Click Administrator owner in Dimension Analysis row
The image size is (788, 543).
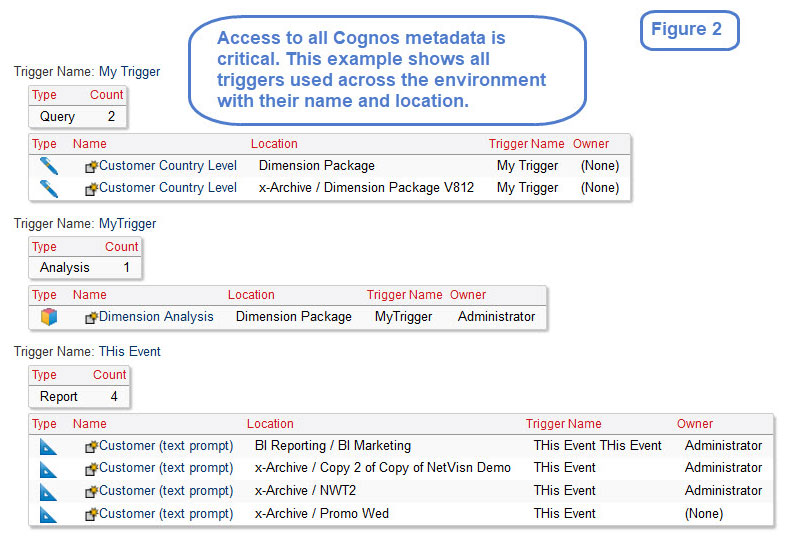497,316
